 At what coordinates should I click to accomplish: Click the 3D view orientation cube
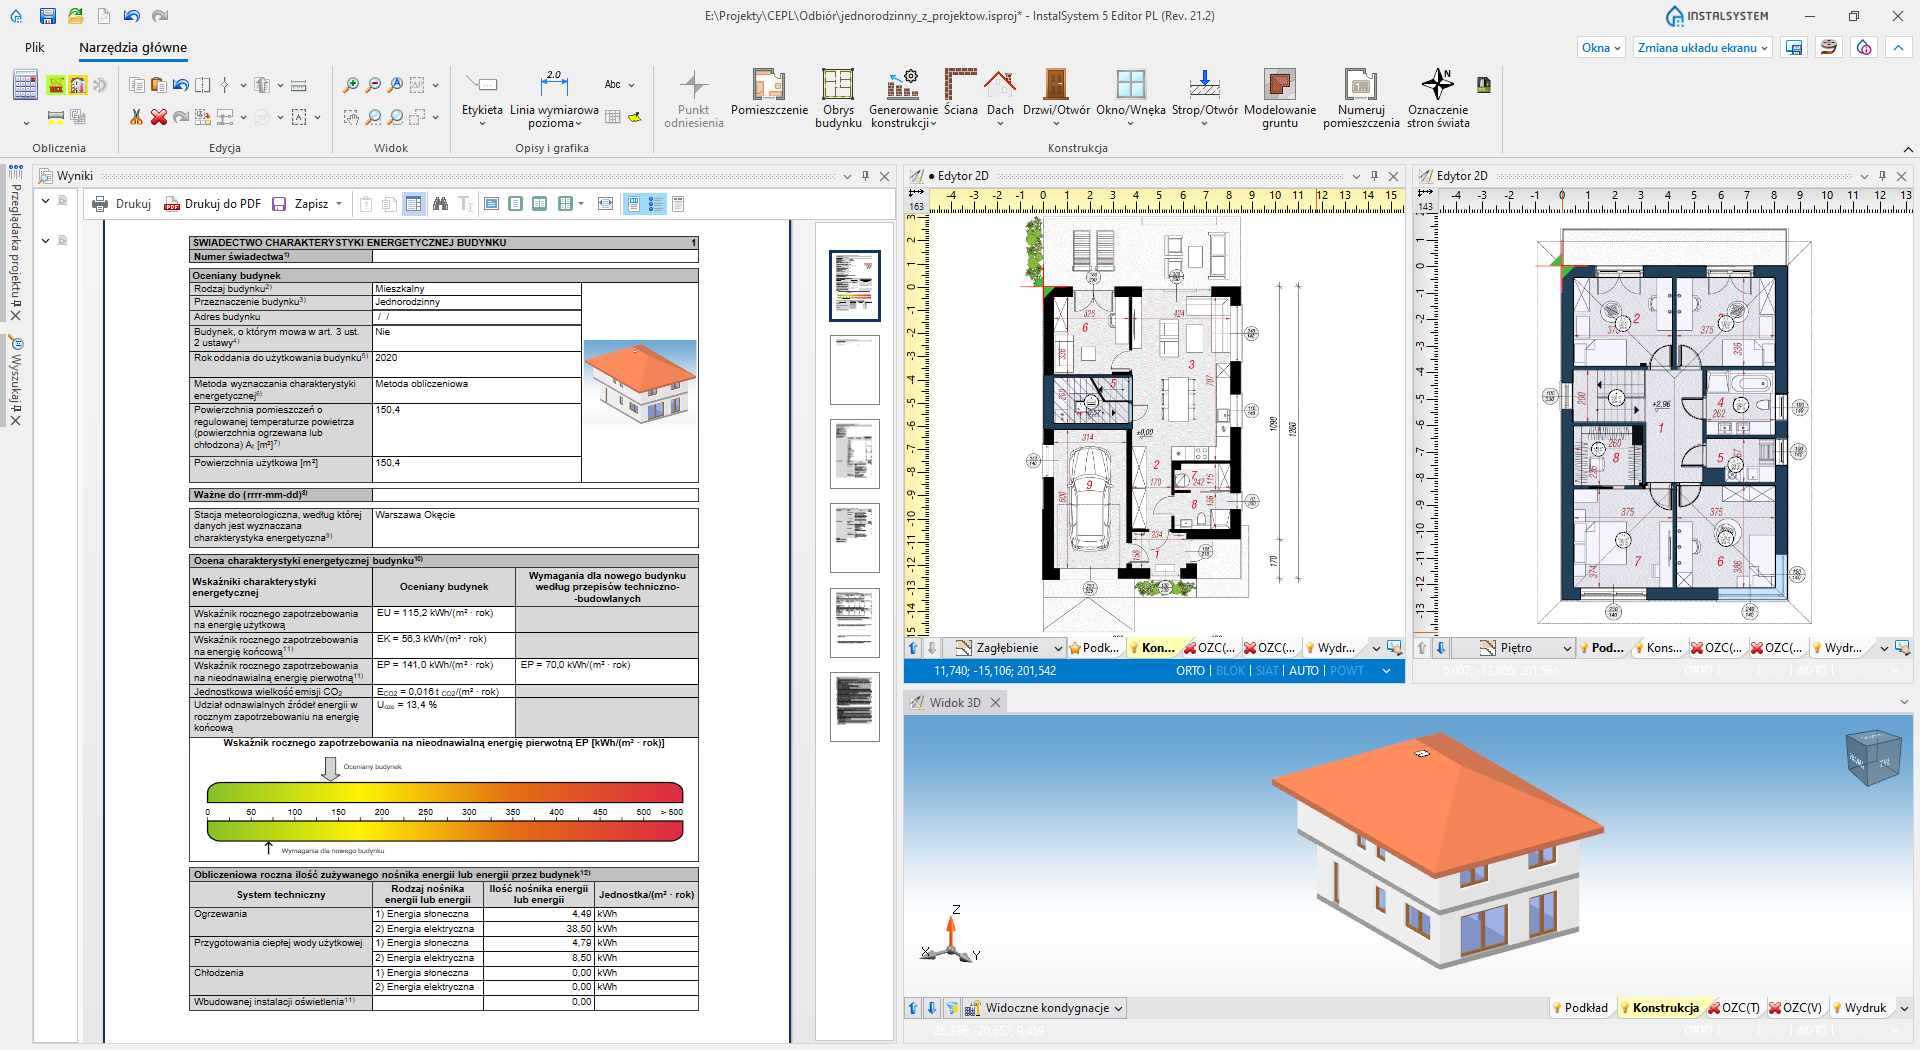click(1872, 756)
